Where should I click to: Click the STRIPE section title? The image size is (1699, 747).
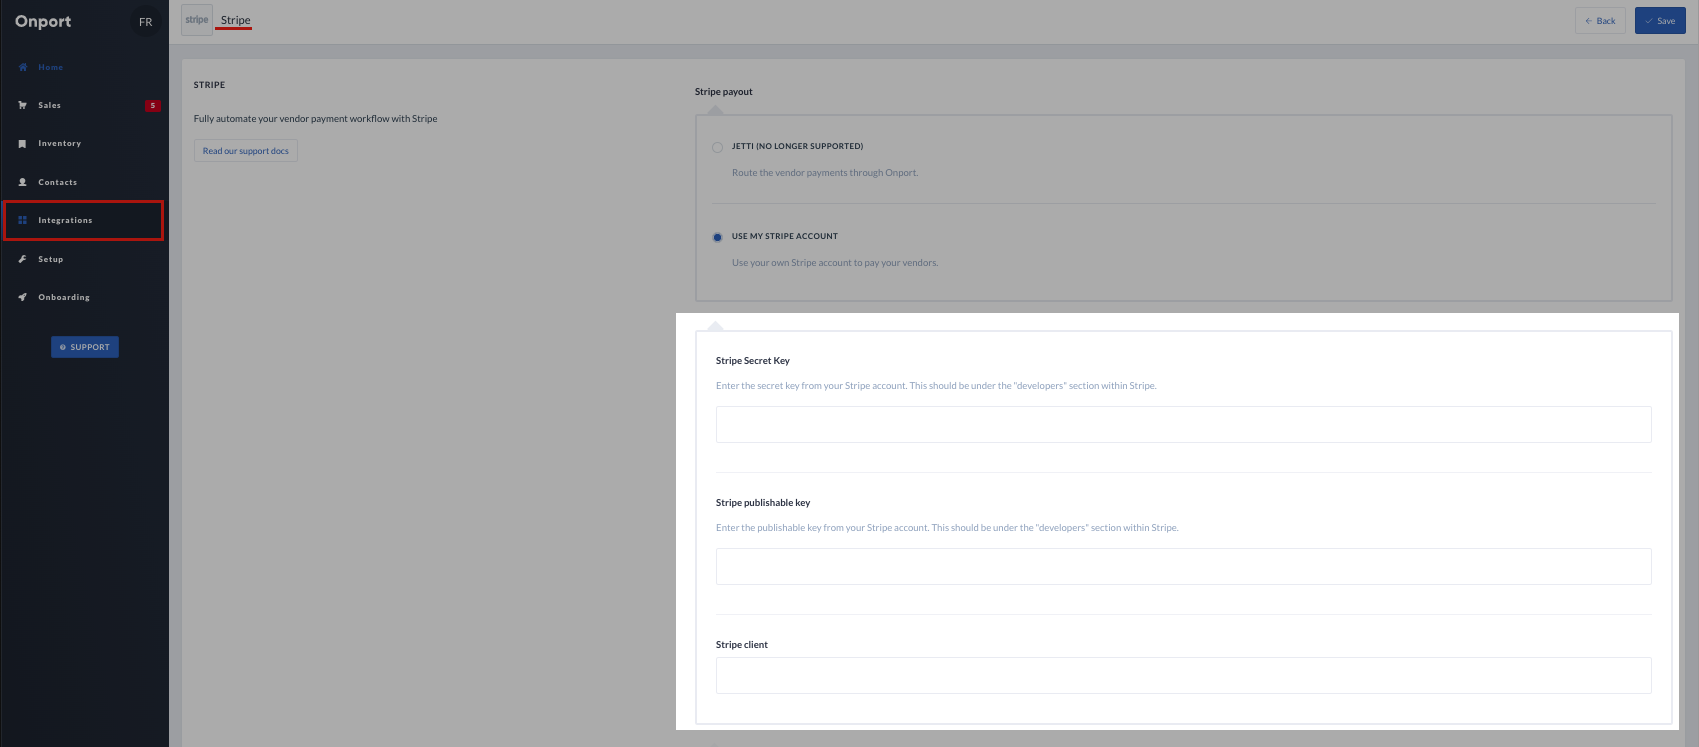tap(209, 85)
